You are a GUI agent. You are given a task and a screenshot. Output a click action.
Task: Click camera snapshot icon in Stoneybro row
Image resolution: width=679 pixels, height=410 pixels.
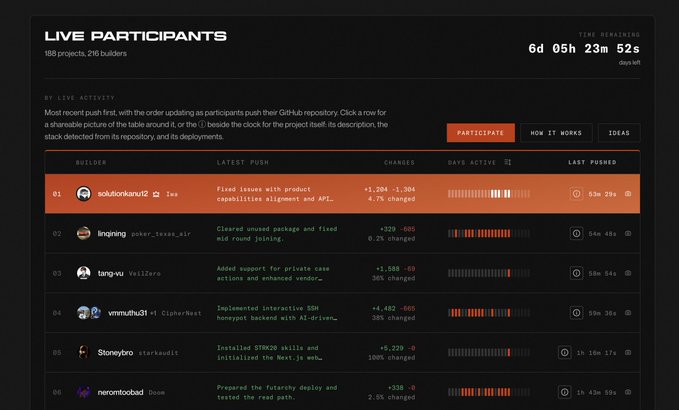click(628, 352)
